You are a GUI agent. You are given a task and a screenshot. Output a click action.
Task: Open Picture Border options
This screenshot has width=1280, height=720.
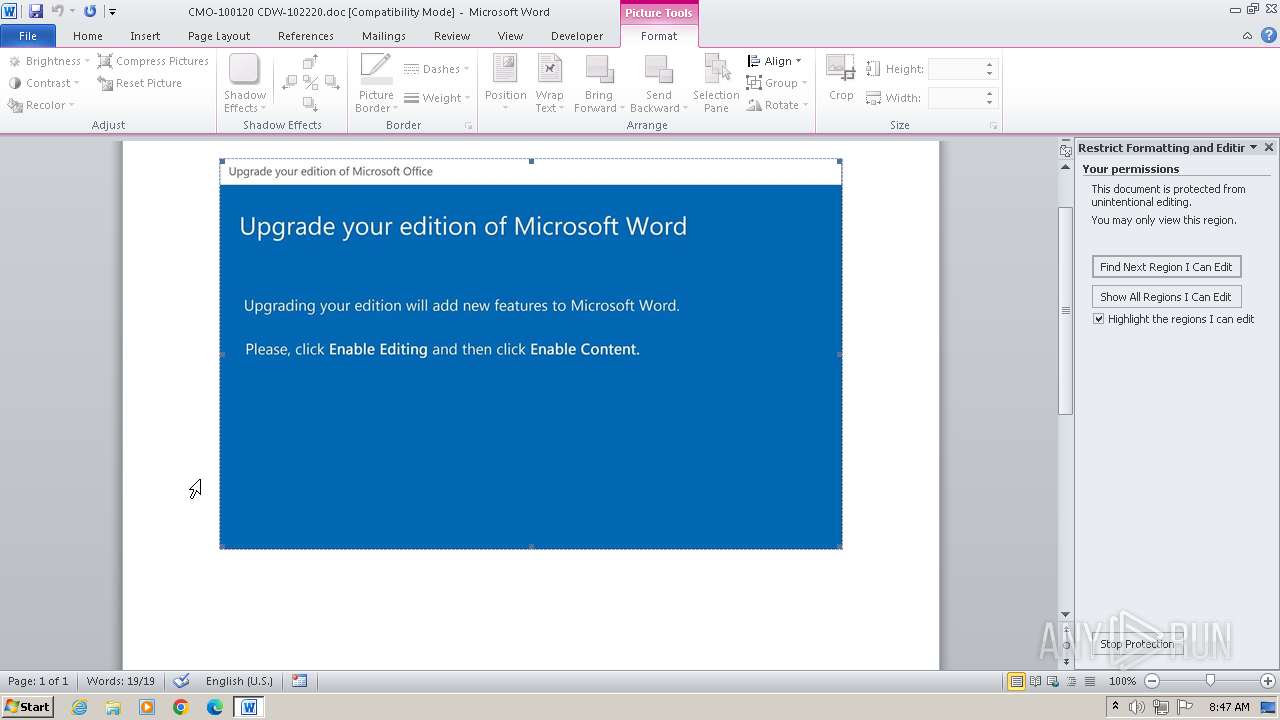tap(376, 84)
